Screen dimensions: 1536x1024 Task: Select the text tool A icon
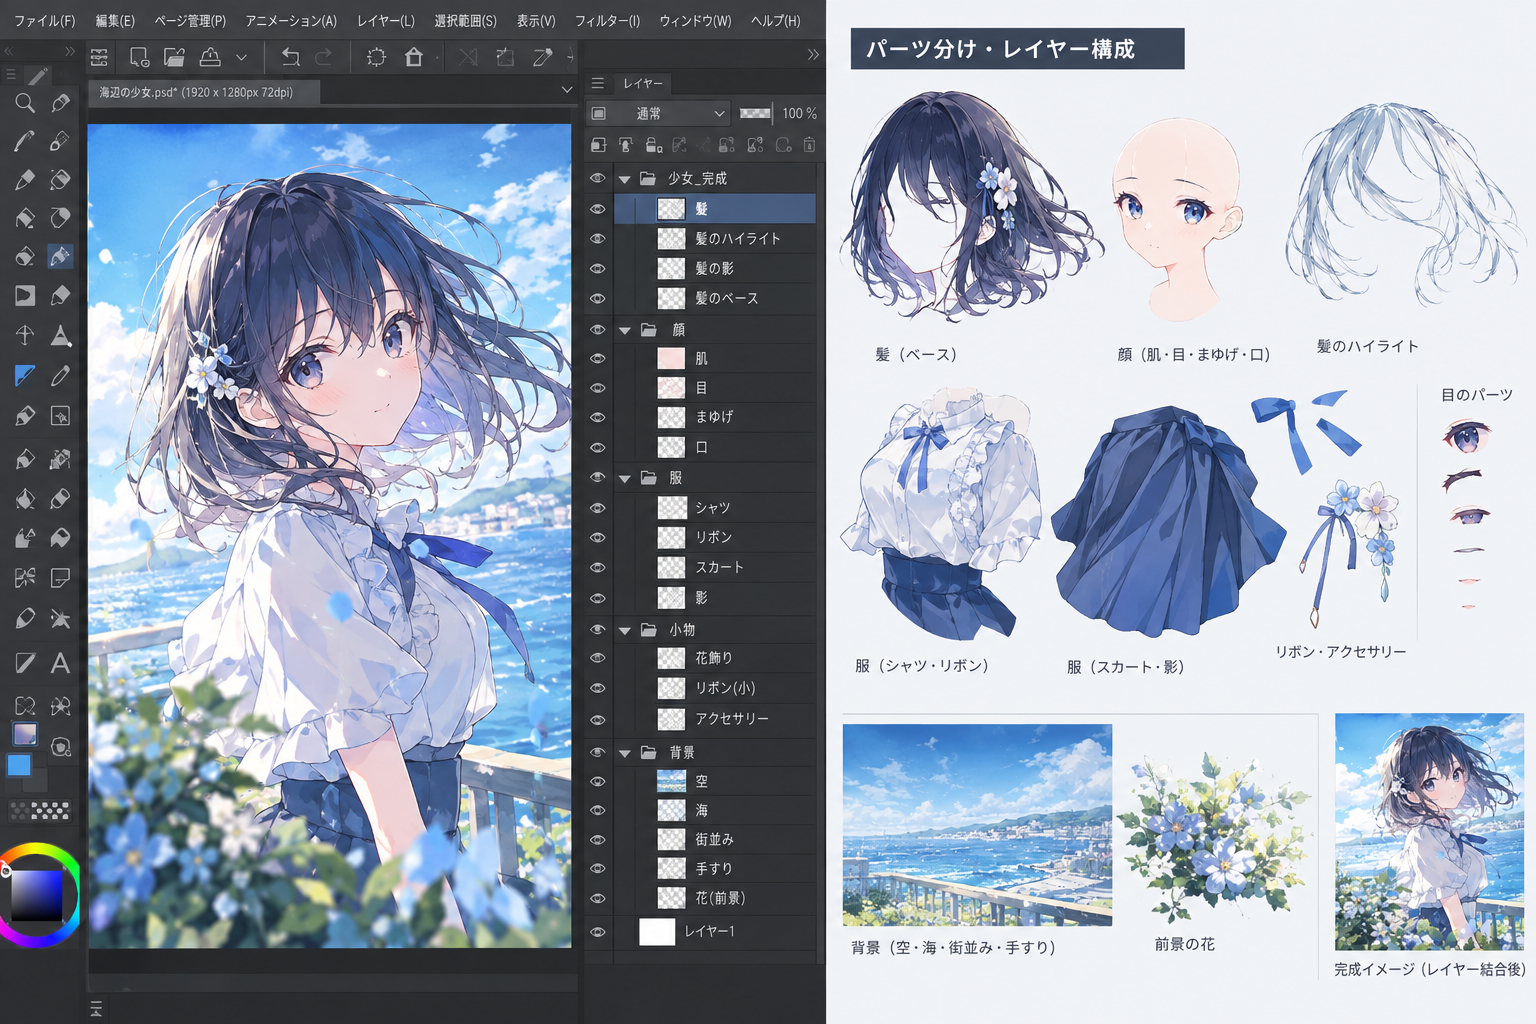(x=60, y=662)
